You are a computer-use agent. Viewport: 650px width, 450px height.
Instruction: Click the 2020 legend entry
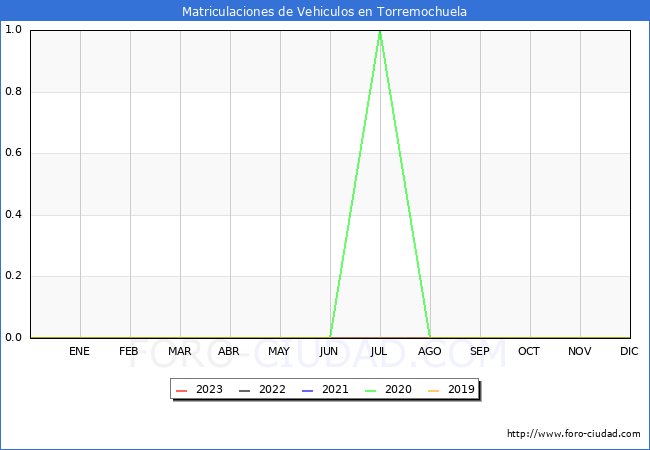coord(388,390)
